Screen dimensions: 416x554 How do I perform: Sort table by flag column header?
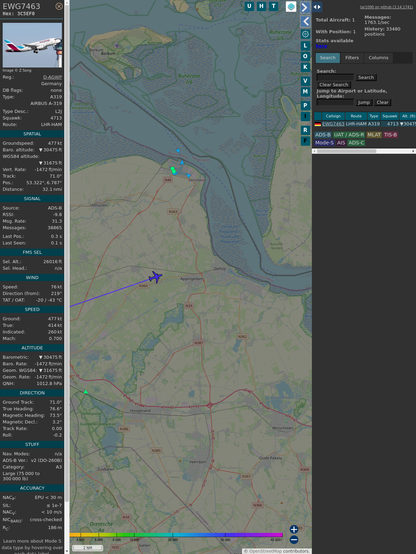(318, 116)
